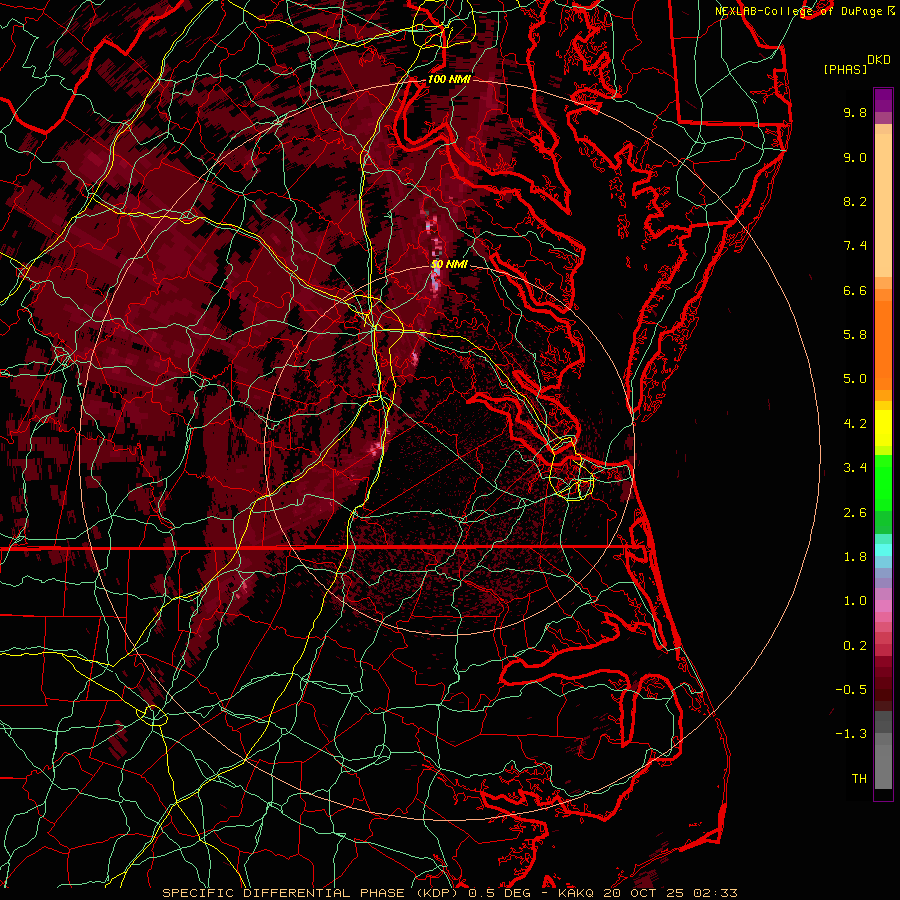
Task: Click the KAKQ radar site identifier
Action: pyautogui.click(x=576, y=893)
